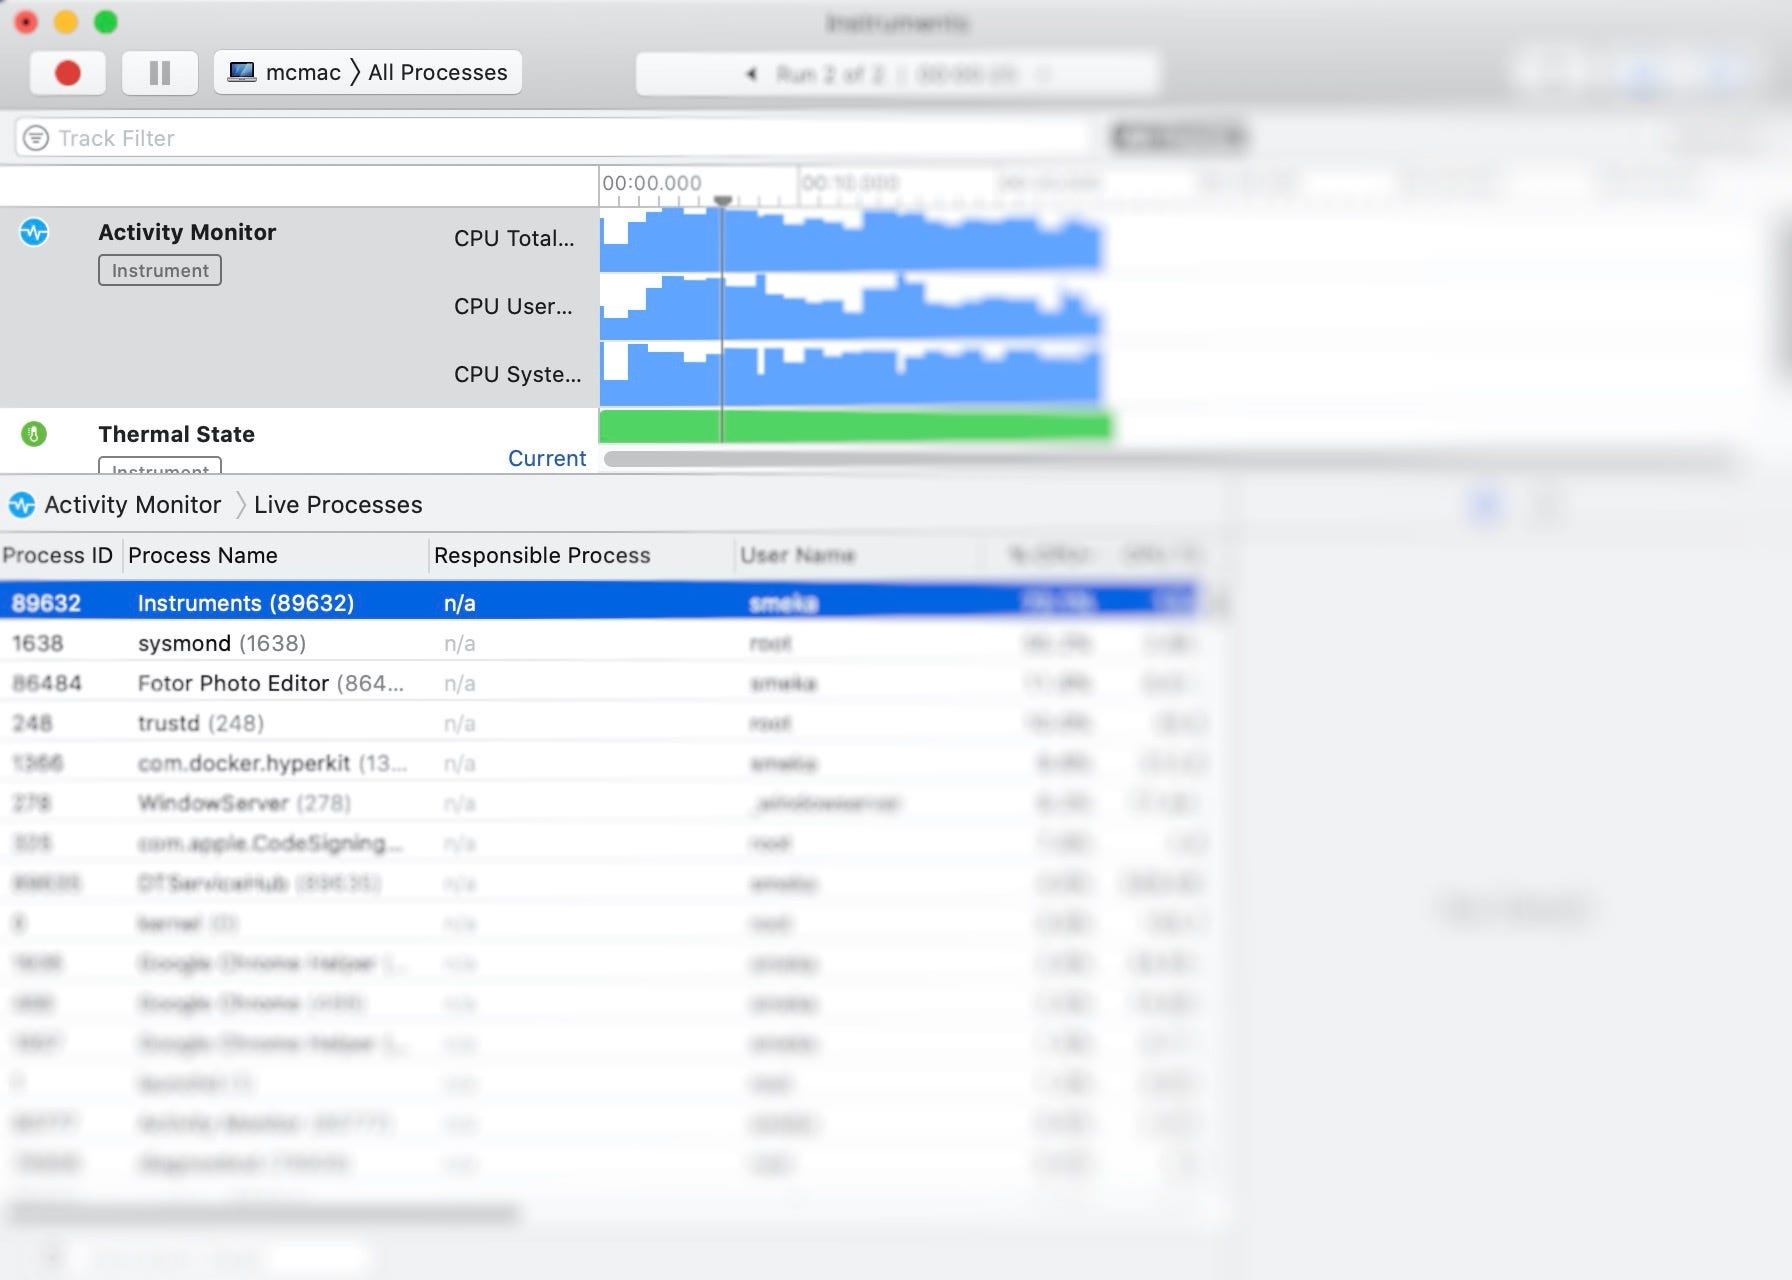This screenshot has width=1792, height=1280.
Task: Go to previous run with back arrow
Action: (x=751, y=74)
